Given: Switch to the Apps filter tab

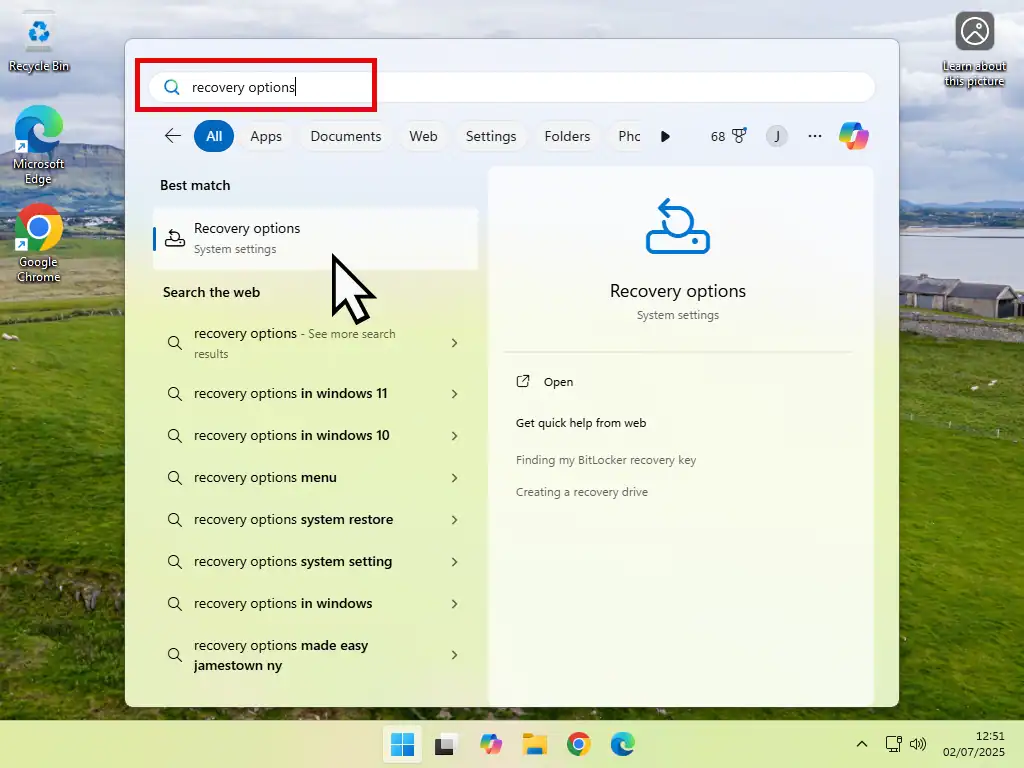Looking at the screenshot, I should pyautogui.click(x=266, y=136).
